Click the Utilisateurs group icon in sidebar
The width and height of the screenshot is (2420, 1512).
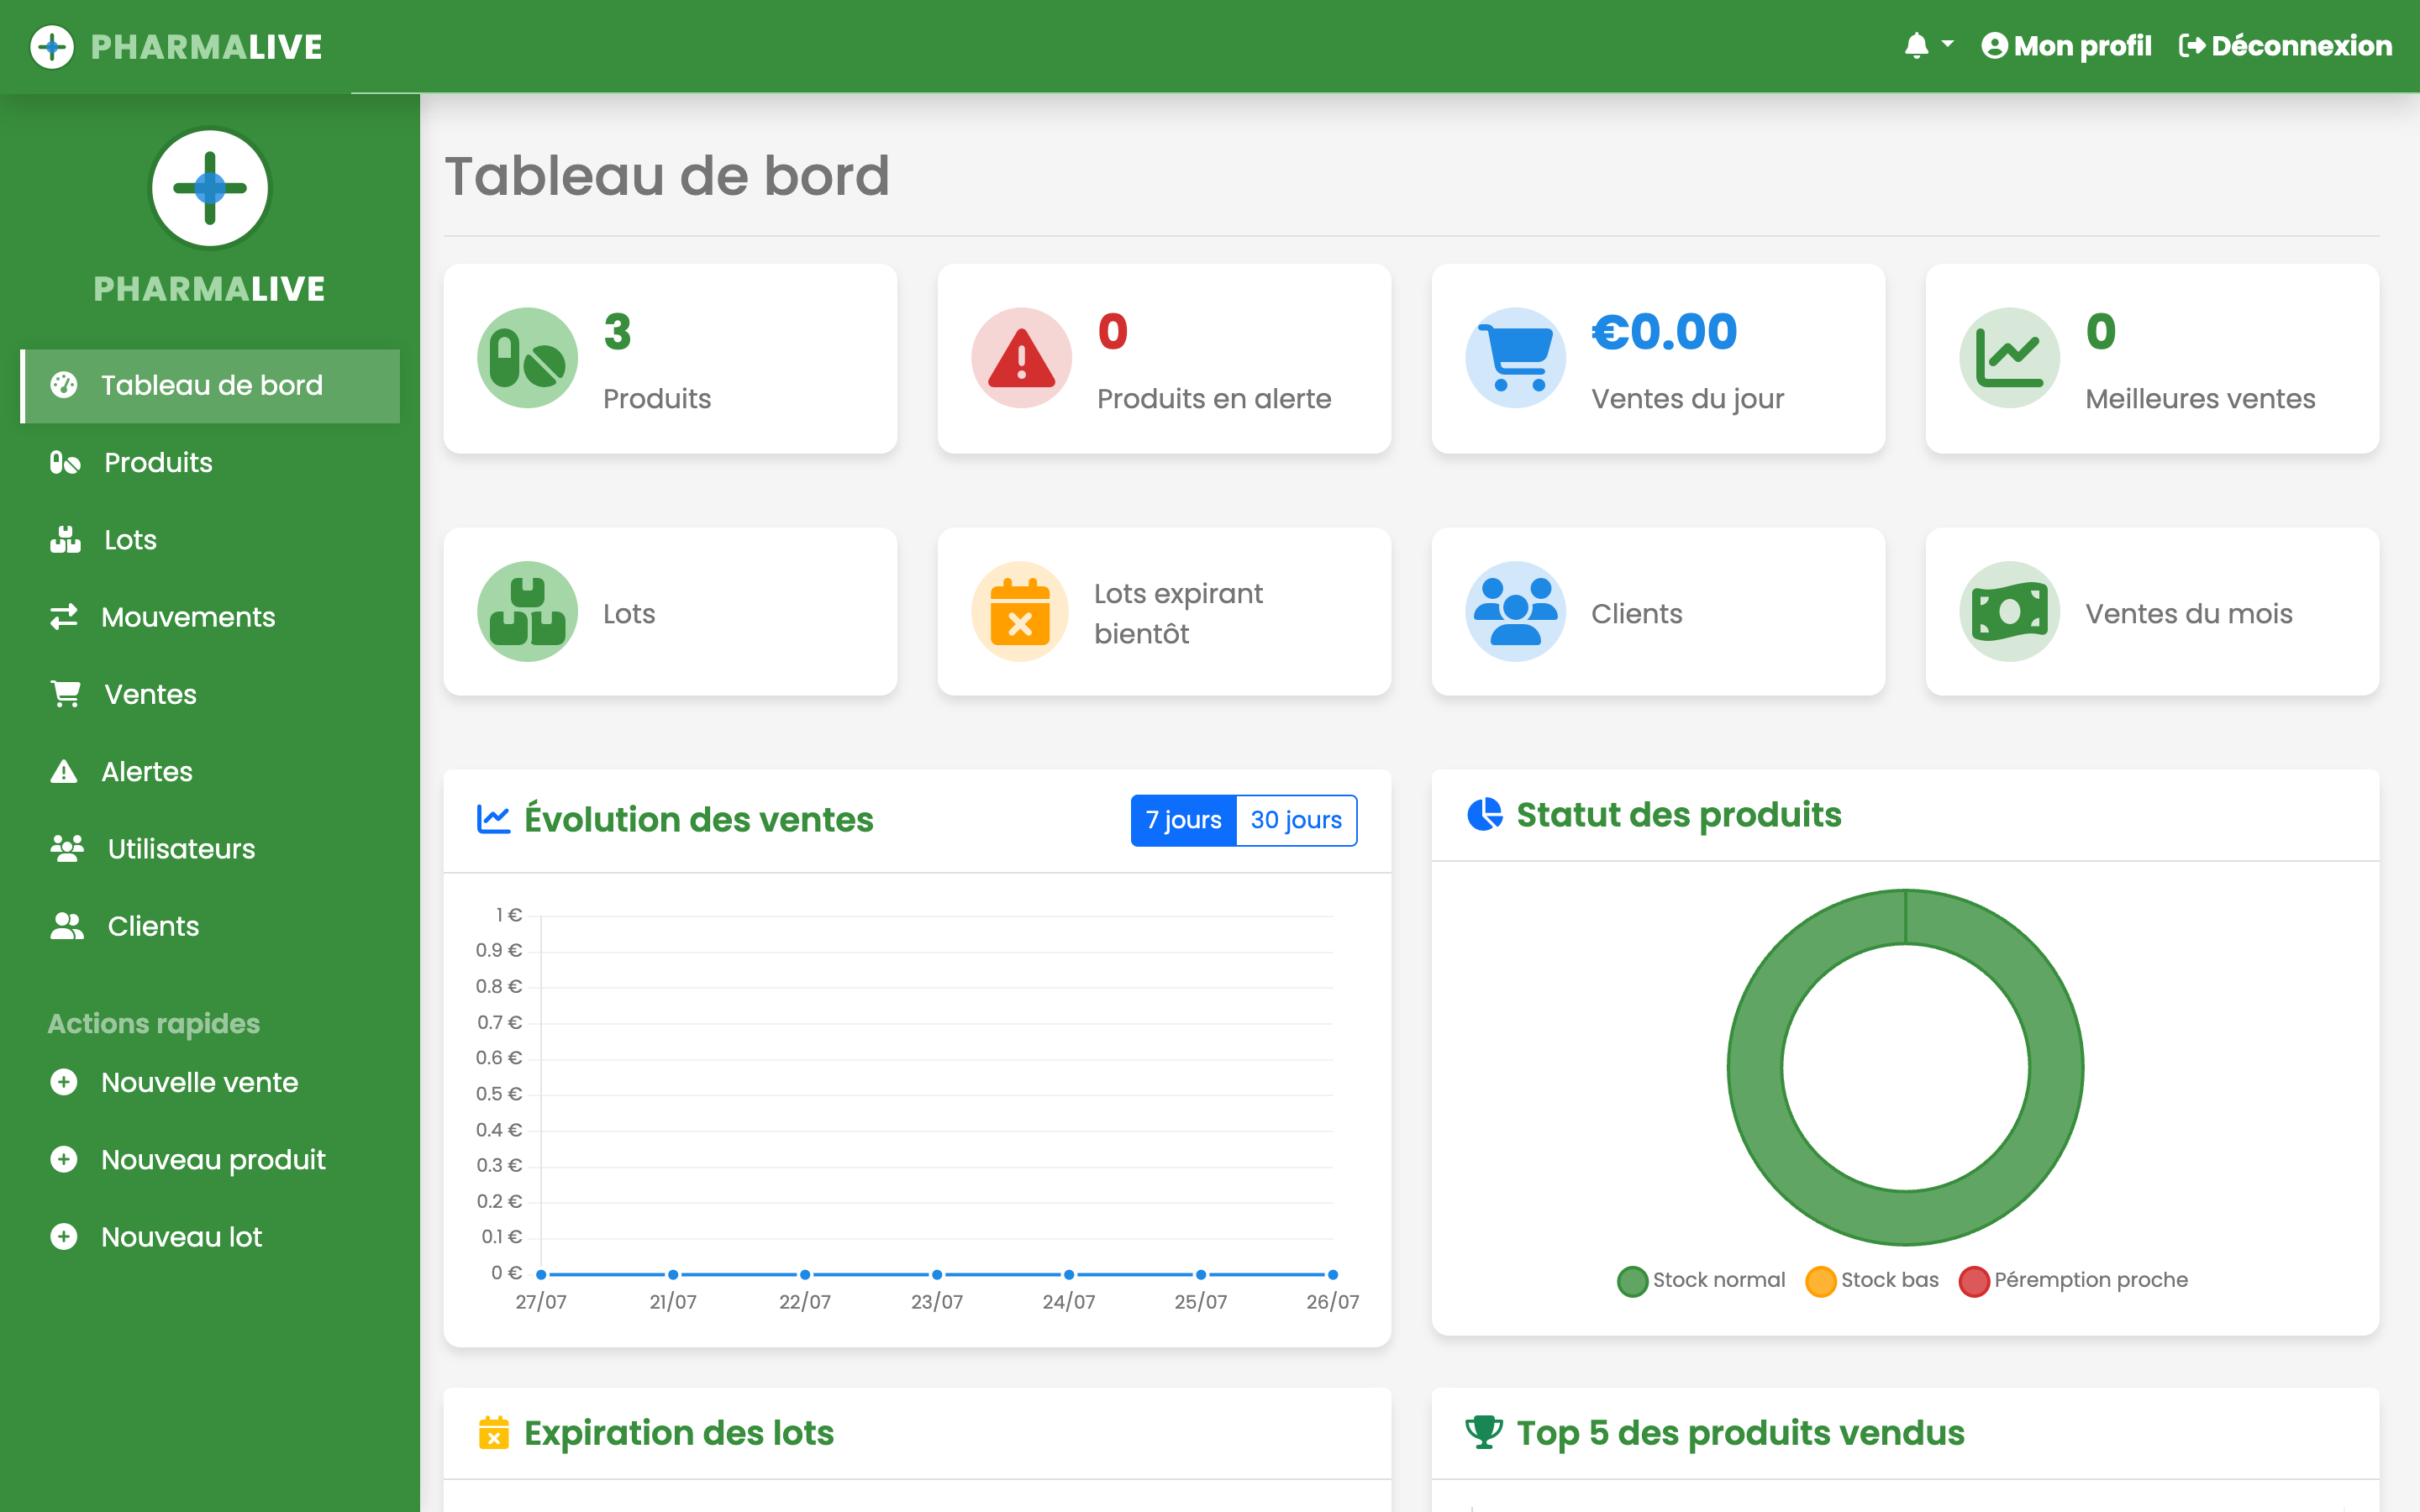(67, 848)
